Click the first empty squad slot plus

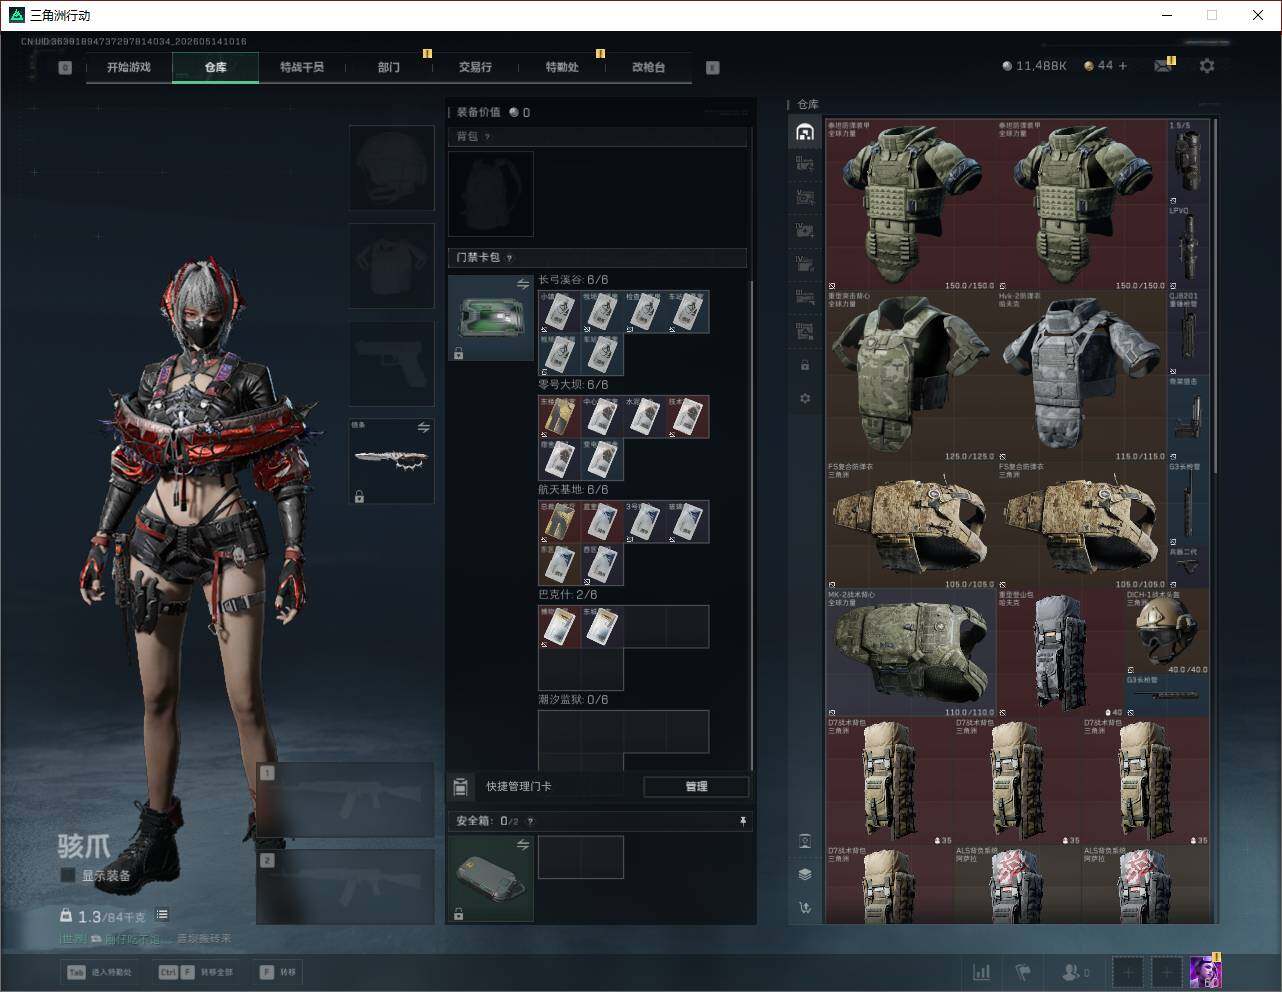(1128, 972)
